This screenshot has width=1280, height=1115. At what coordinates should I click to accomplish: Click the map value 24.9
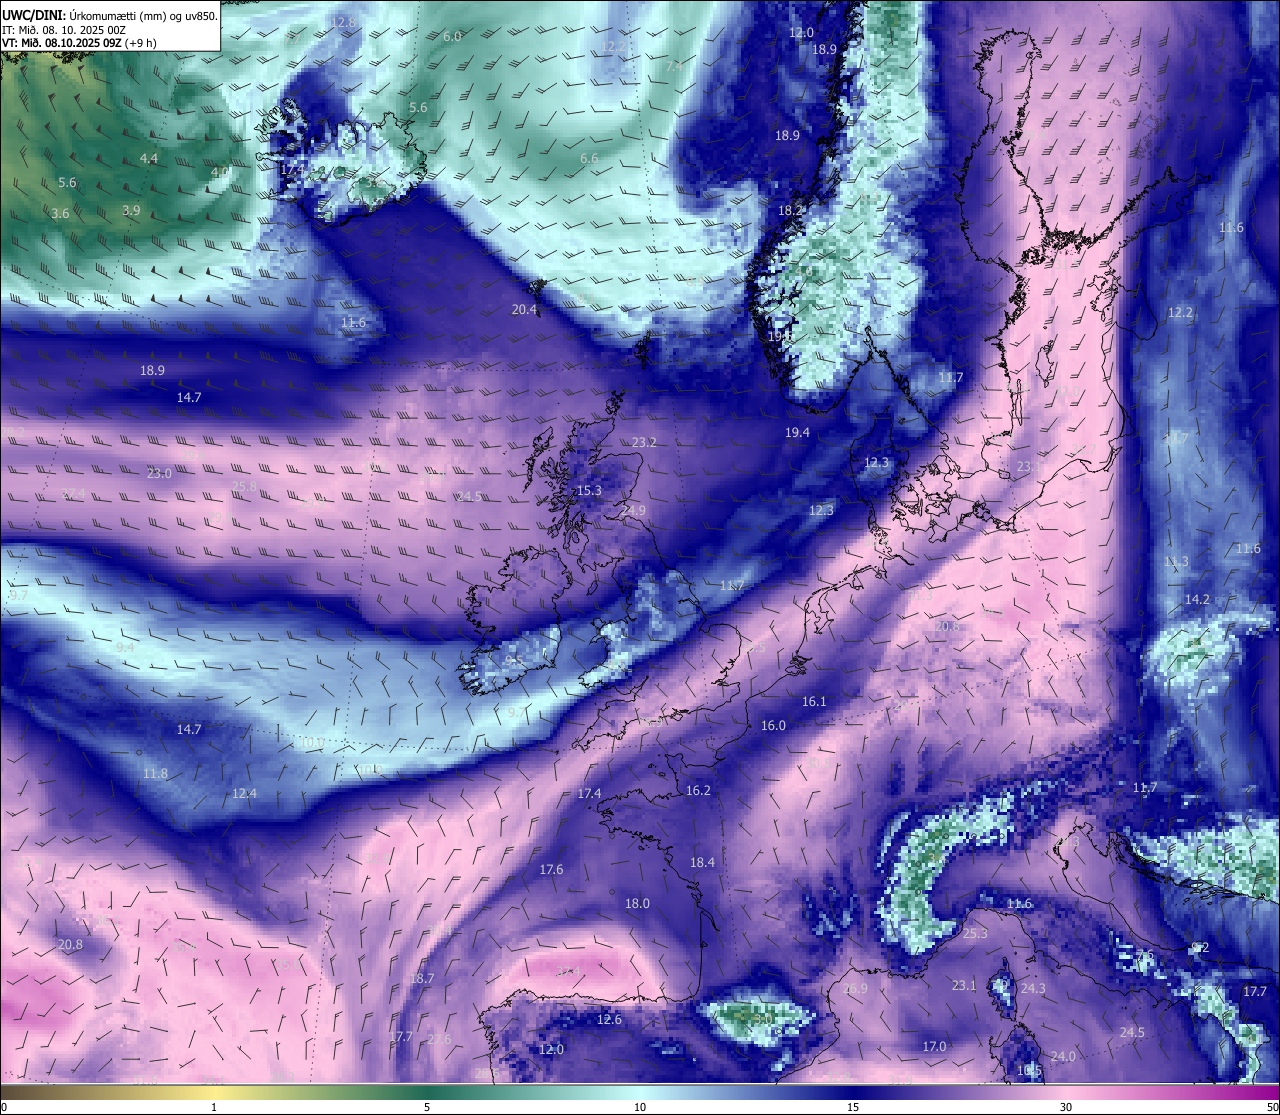633,510
